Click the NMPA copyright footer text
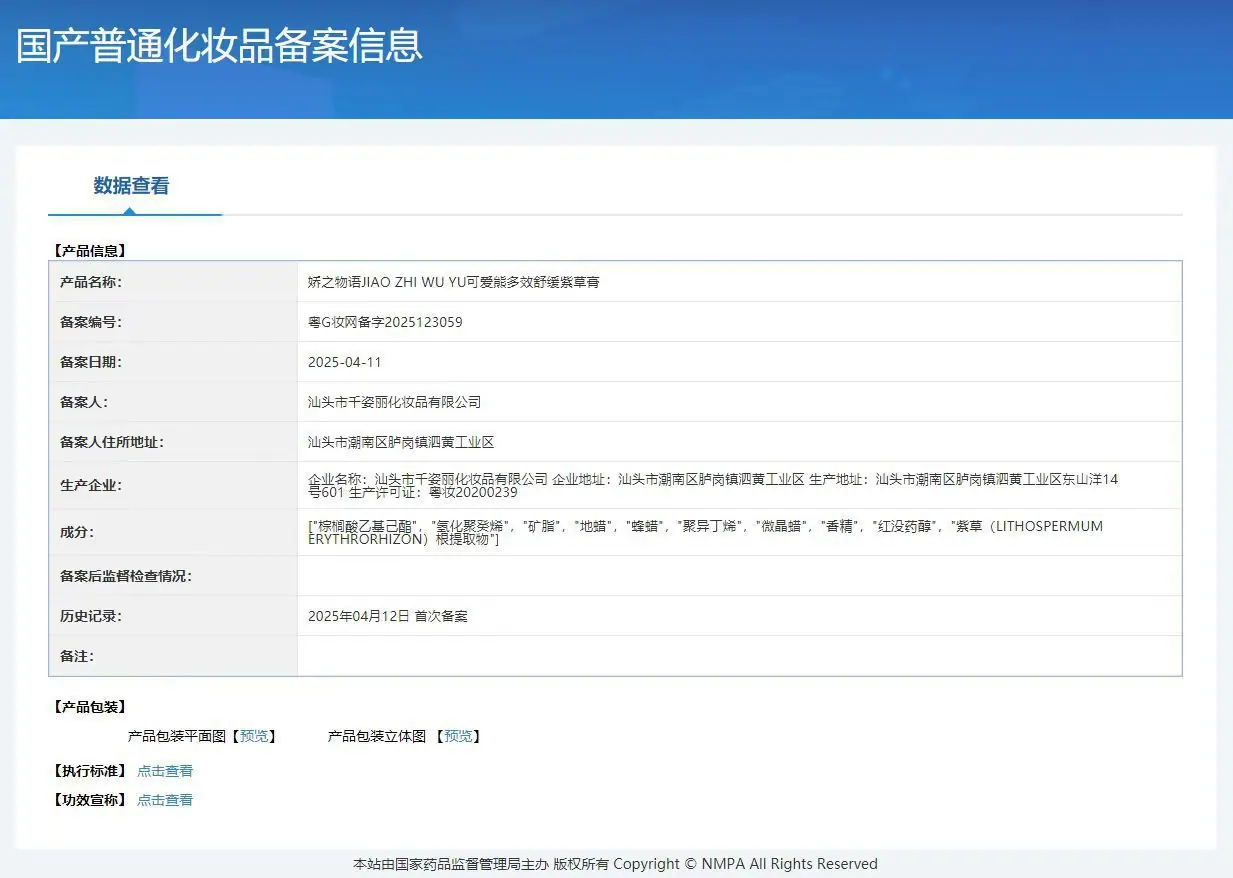This screenshot has height=878, width=1233. click(x=615, y=864)
